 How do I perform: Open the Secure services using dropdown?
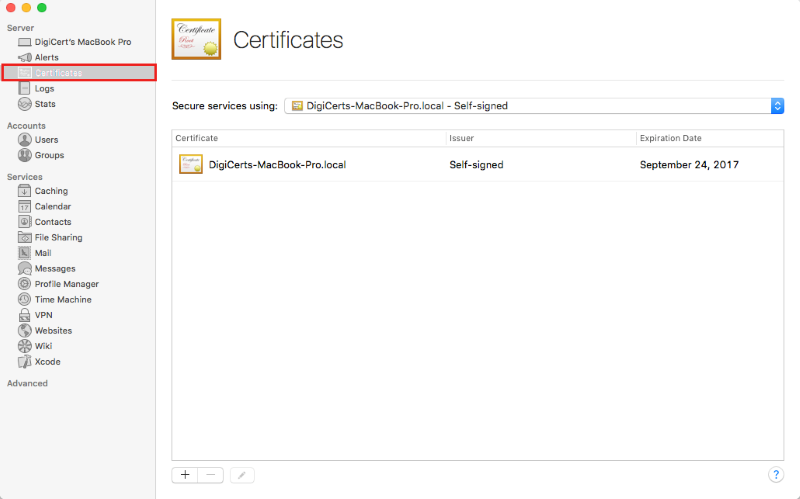click(x=534, y=106)
